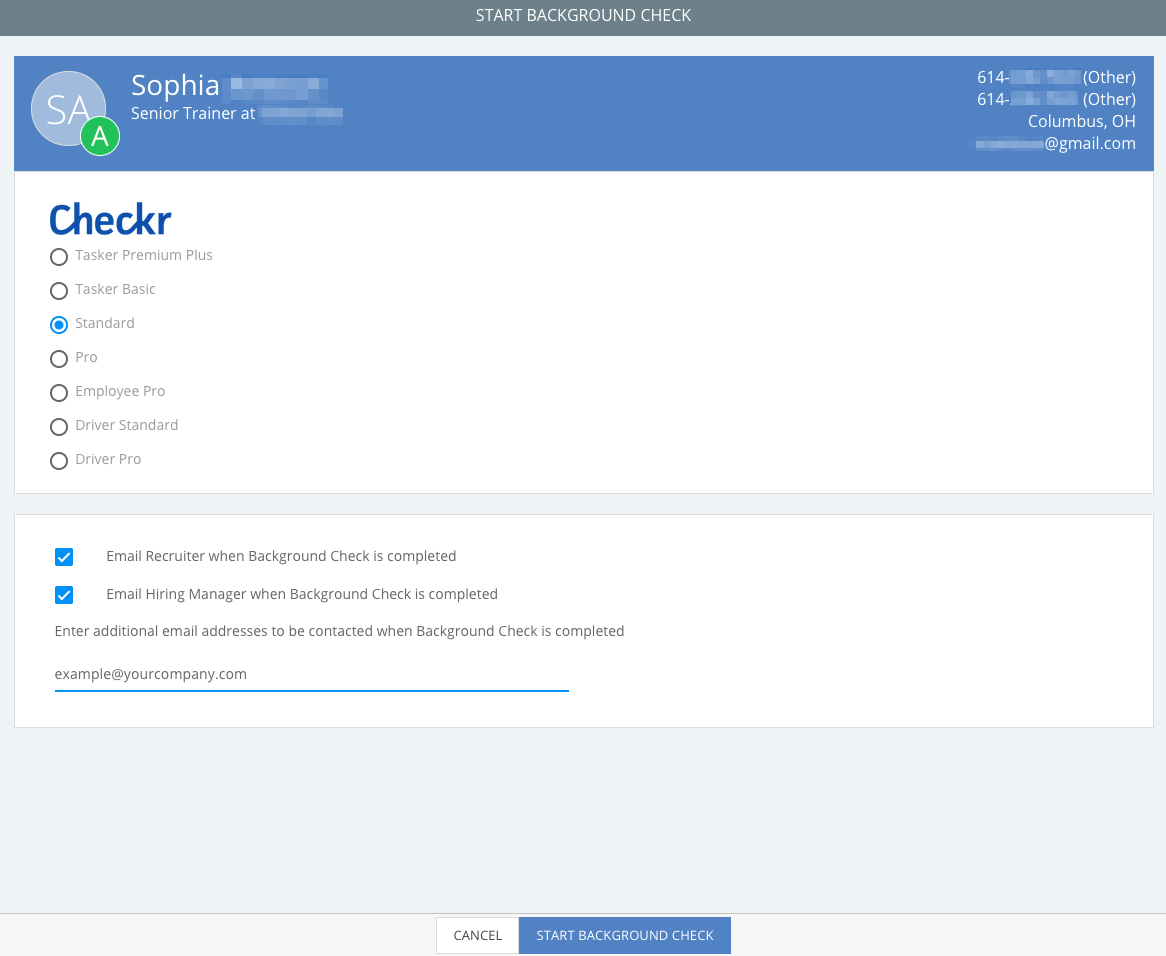Screen dimensions: 1166x956
Task: Click the green A status badge
Action: (x=100, y=136)
